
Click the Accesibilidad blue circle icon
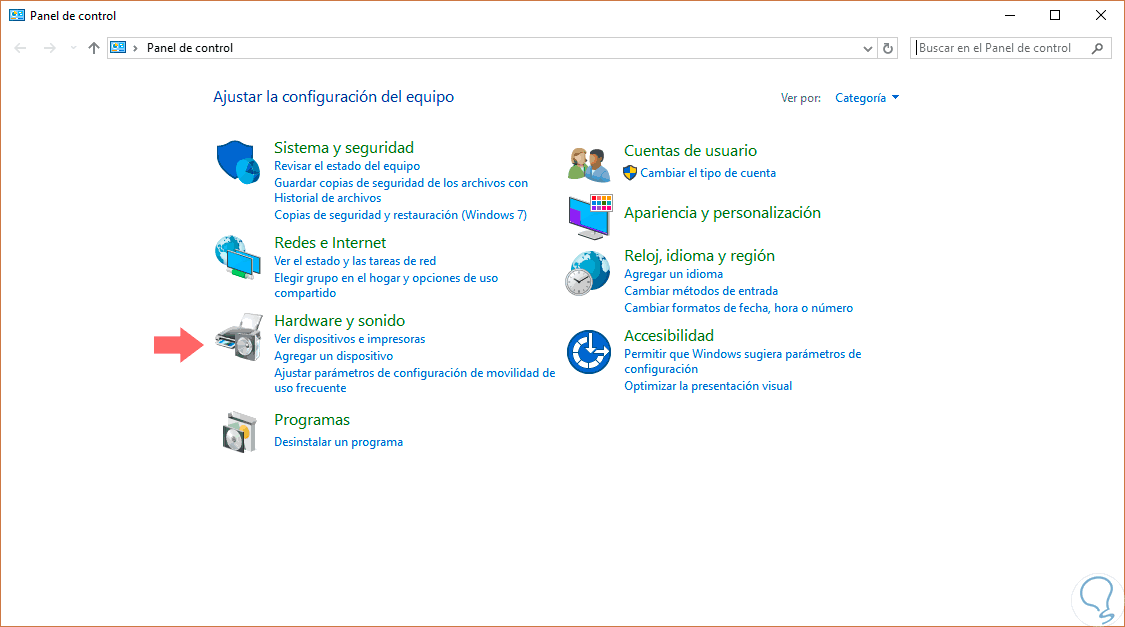click(588, 352)
